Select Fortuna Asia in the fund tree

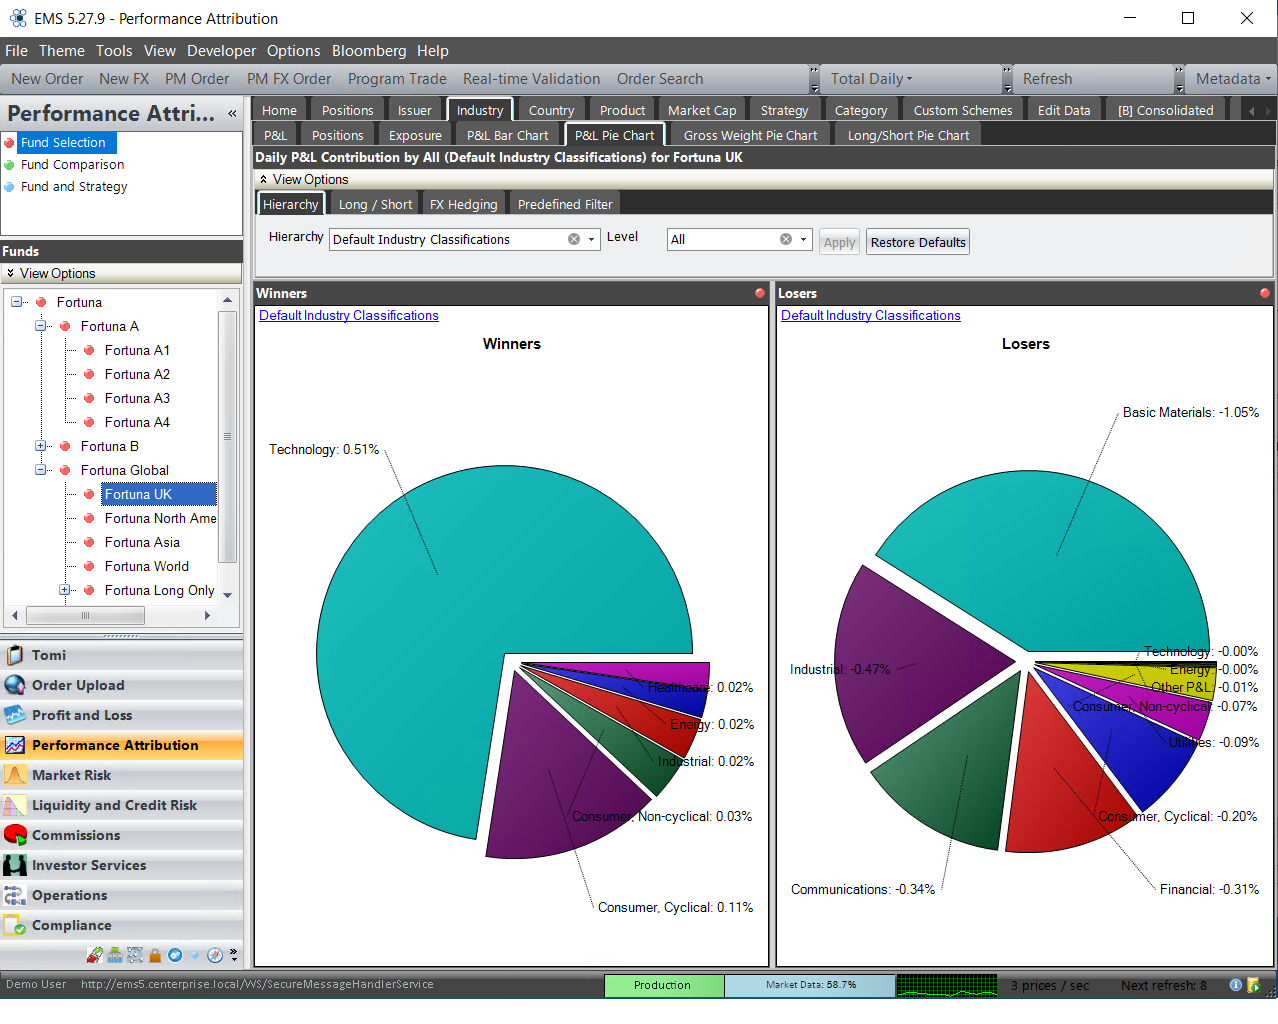point(142,542)
